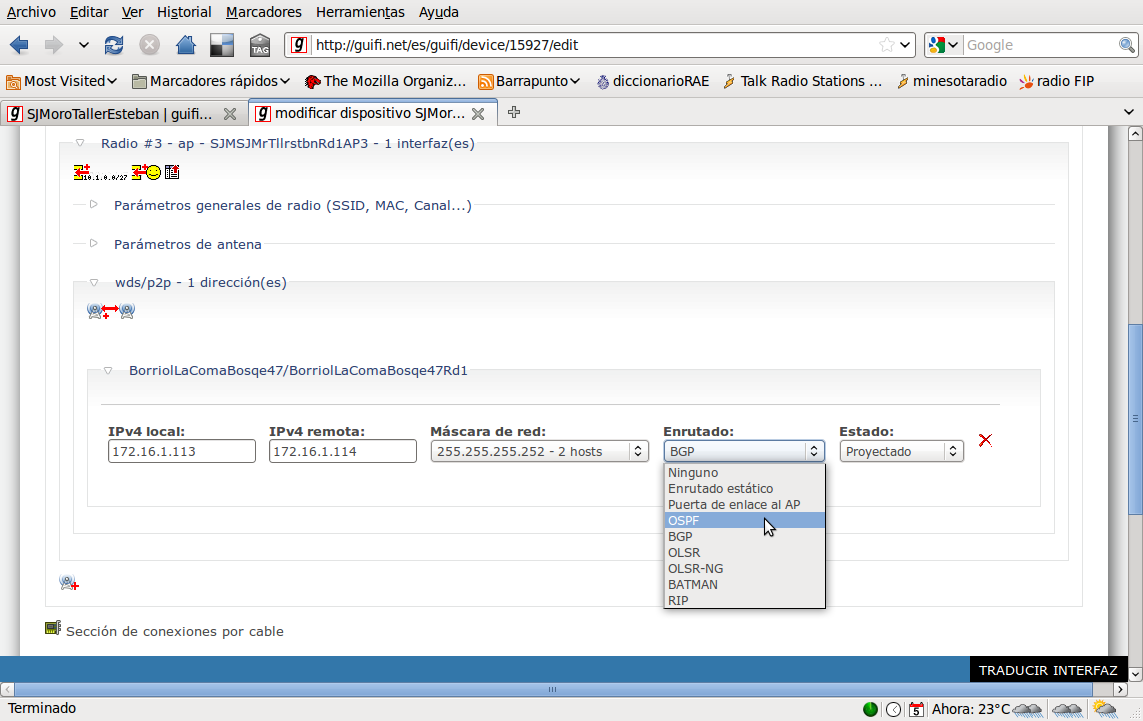
Task: Collapse the wds/p2p section
Action: [94, 283]
